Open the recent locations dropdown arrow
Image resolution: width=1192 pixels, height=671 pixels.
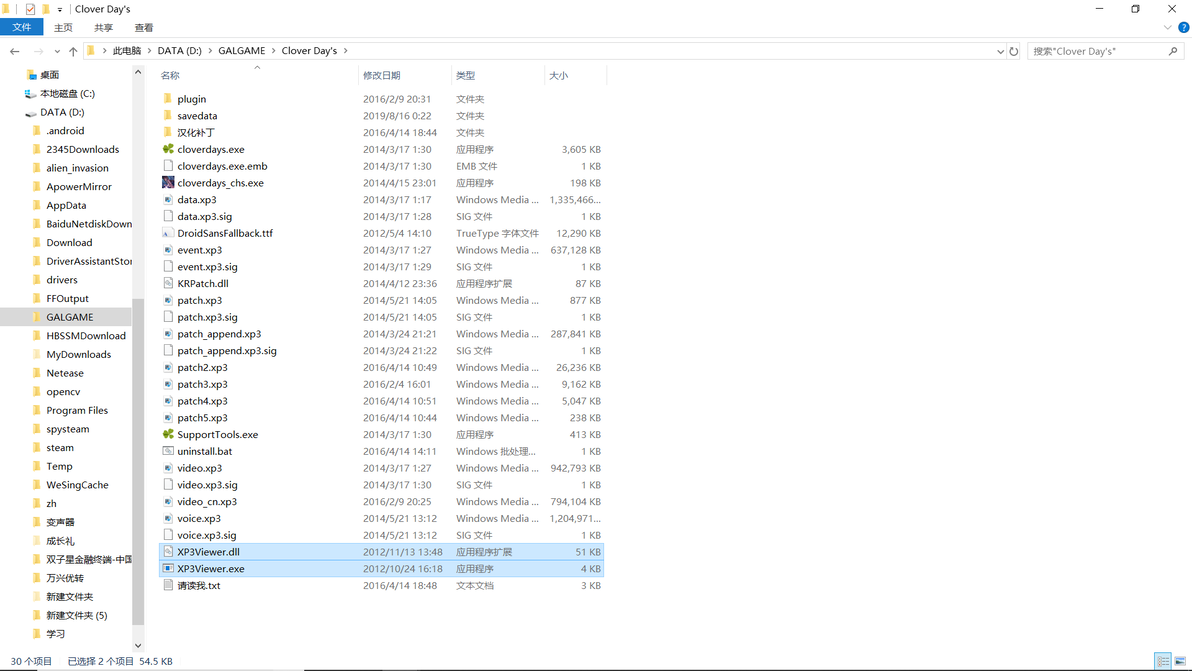[x=57, y=51]
